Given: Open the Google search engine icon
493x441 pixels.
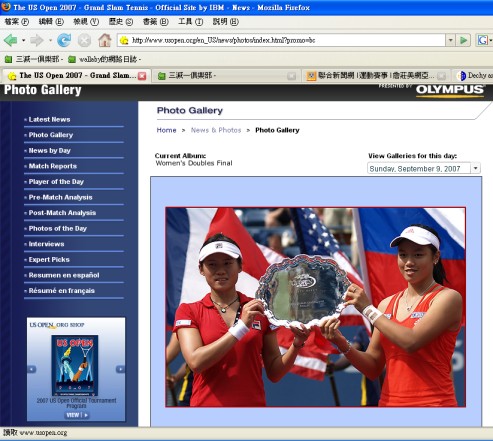Looking at the screenshot, I should click(483, 40).
